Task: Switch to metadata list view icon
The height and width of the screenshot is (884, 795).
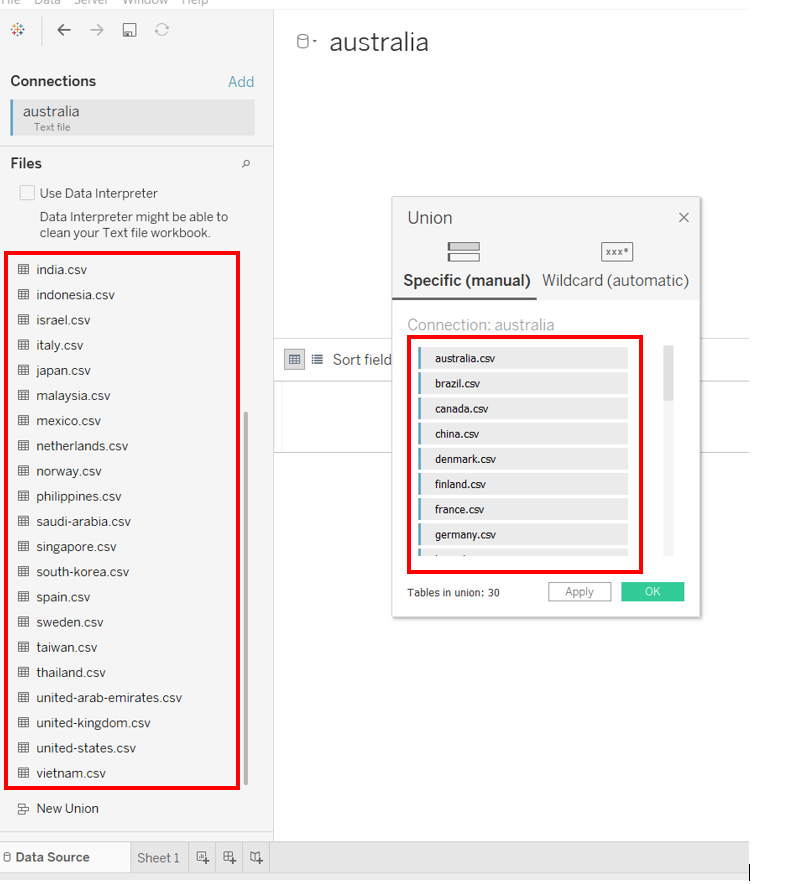Action: (x=317, y=359)
